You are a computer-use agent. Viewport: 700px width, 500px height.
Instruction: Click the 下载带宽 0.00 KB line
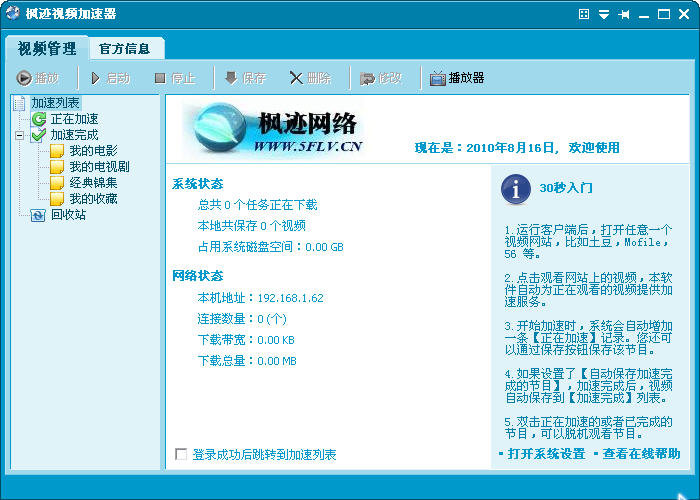[246, 340]
